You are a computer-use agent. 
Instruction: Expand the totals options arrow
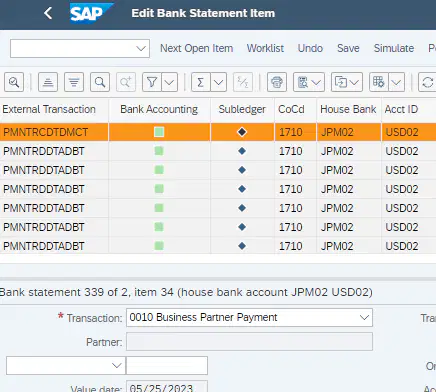click(x=219, y=82)
